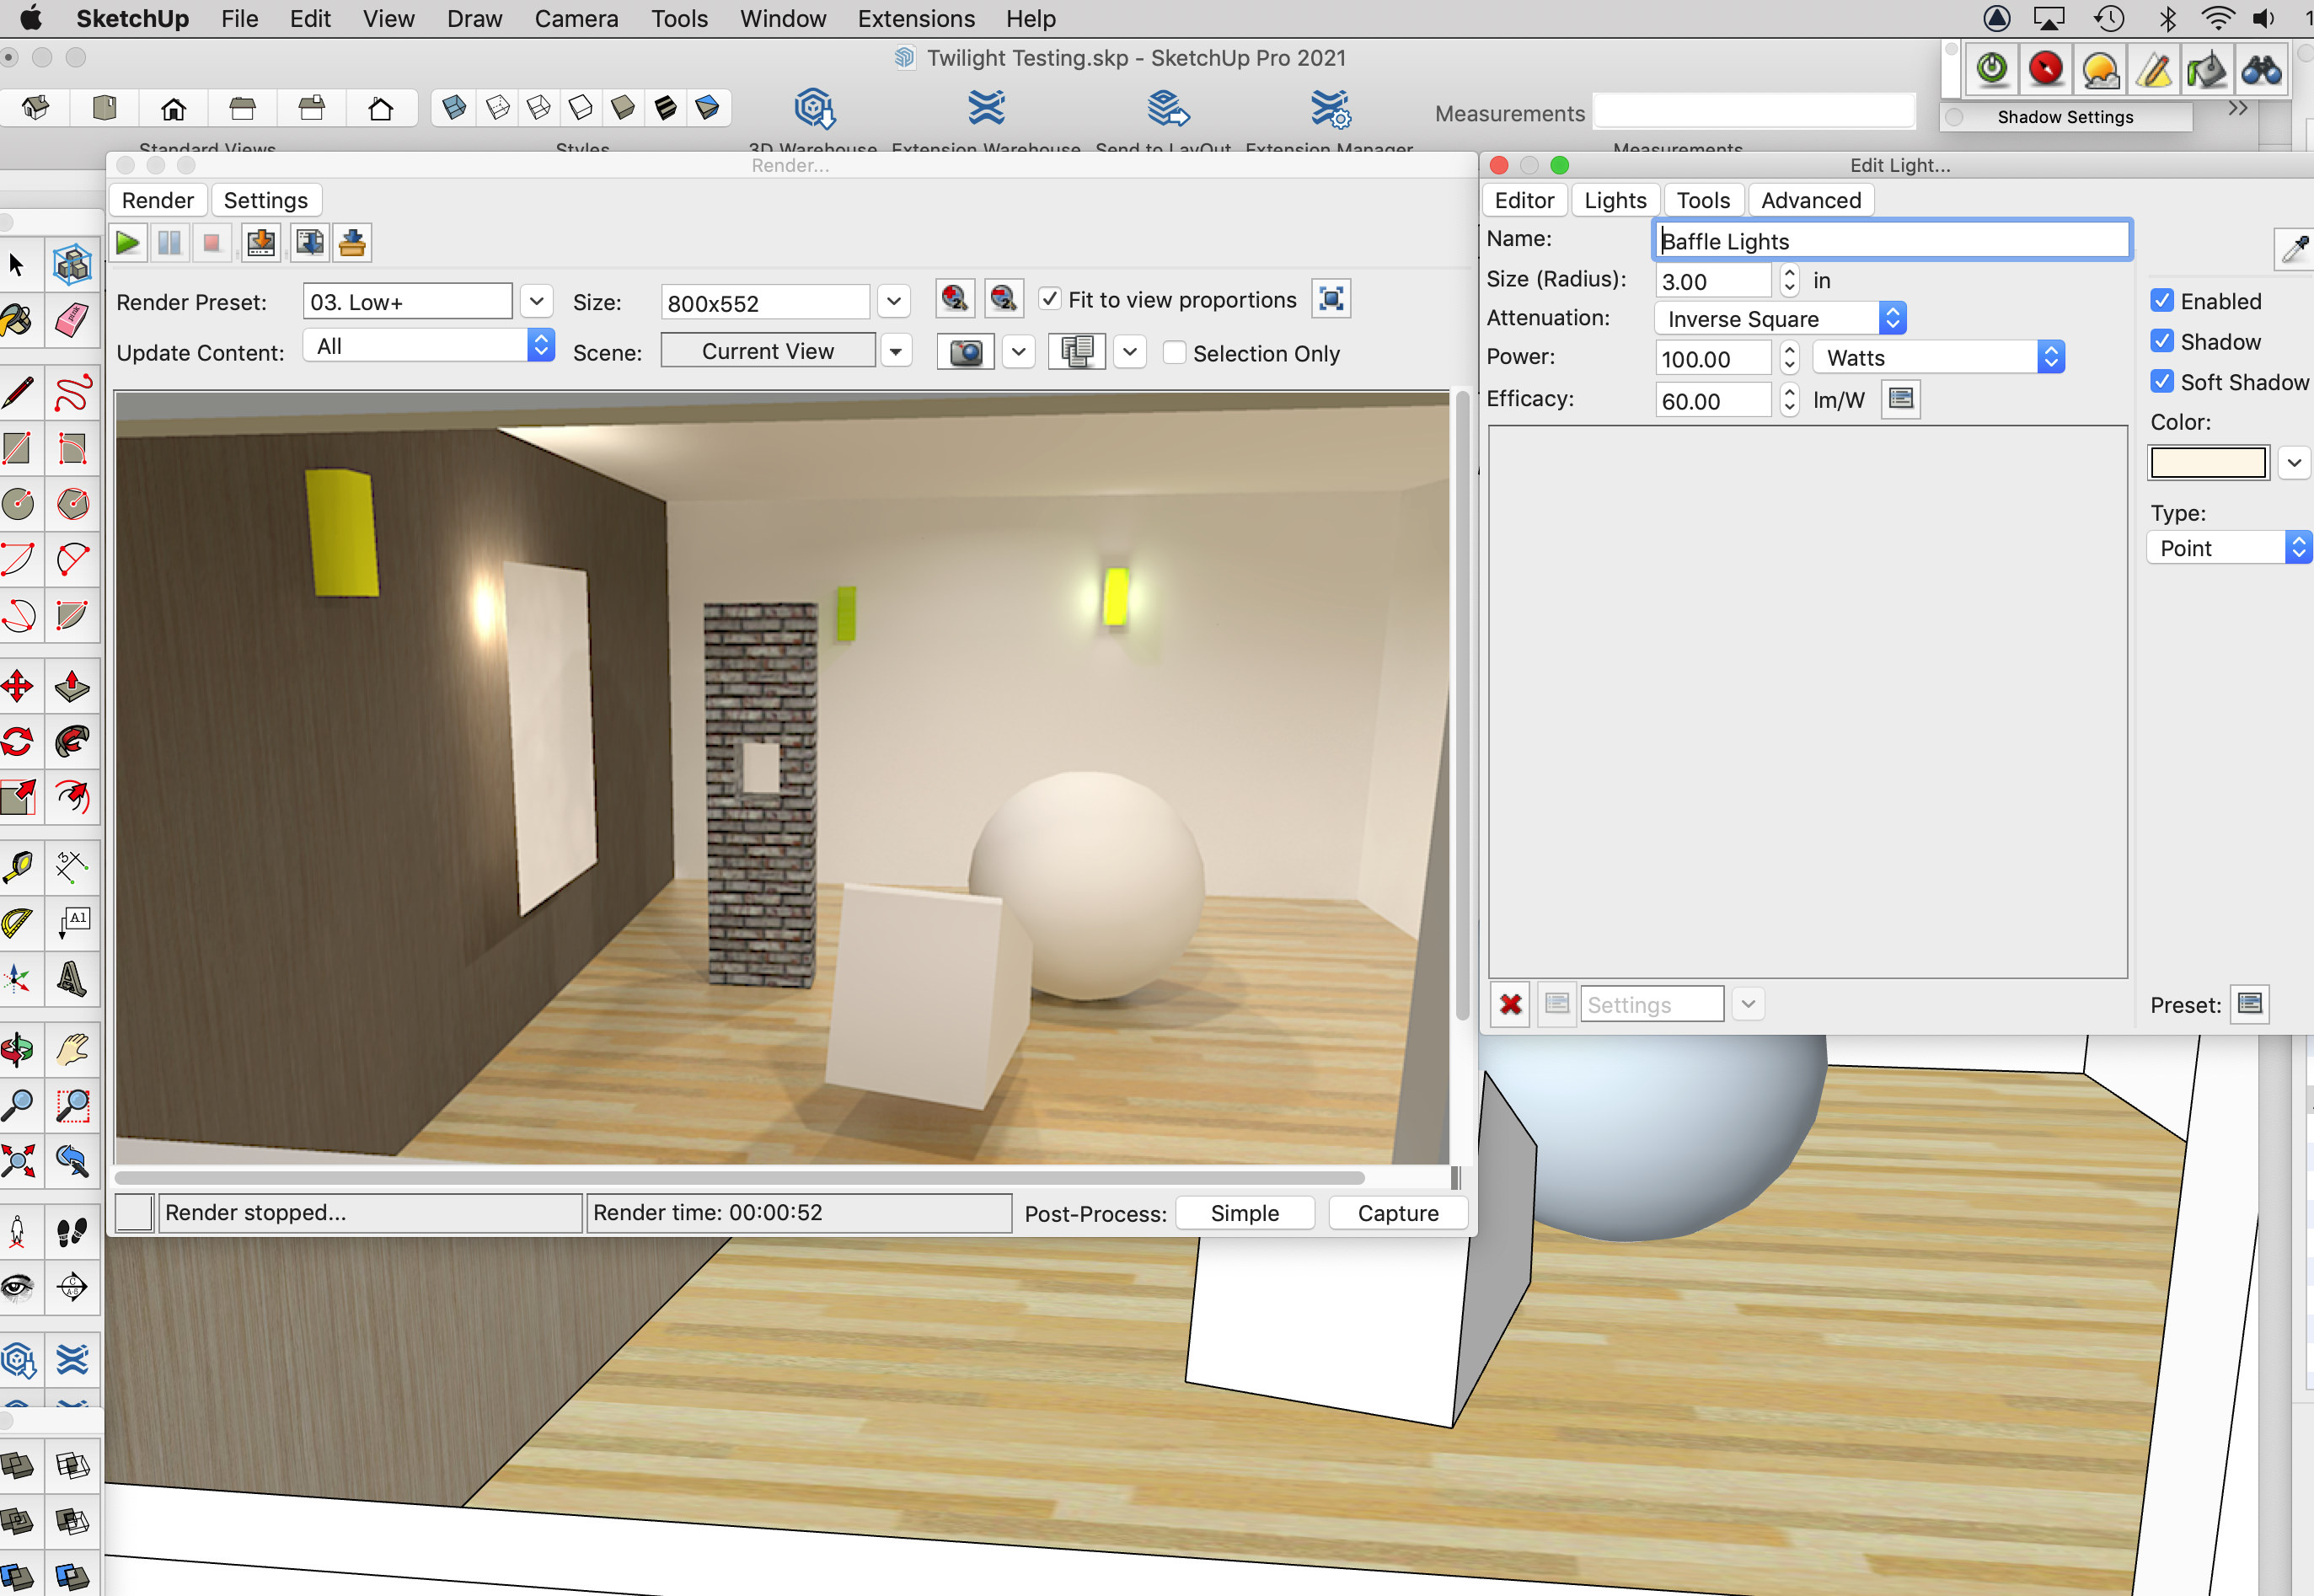
Task: Stop the render with the red square button
Action: coord(211,243)
